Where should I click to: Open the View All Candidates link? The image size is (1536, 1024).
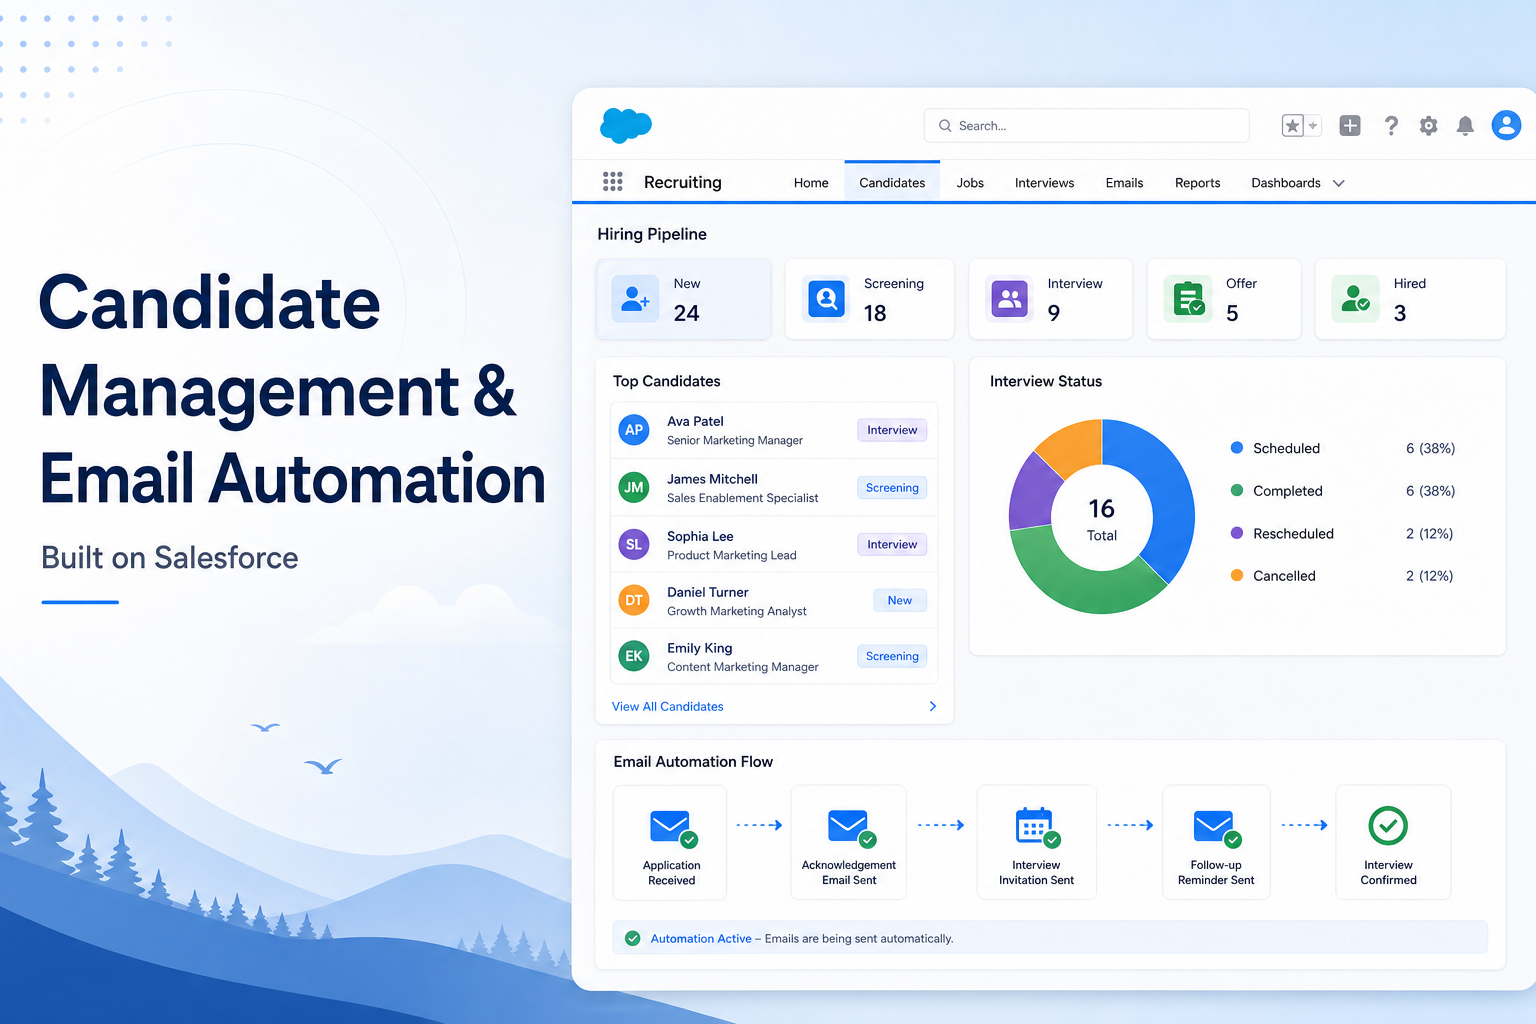coord(667,706)
